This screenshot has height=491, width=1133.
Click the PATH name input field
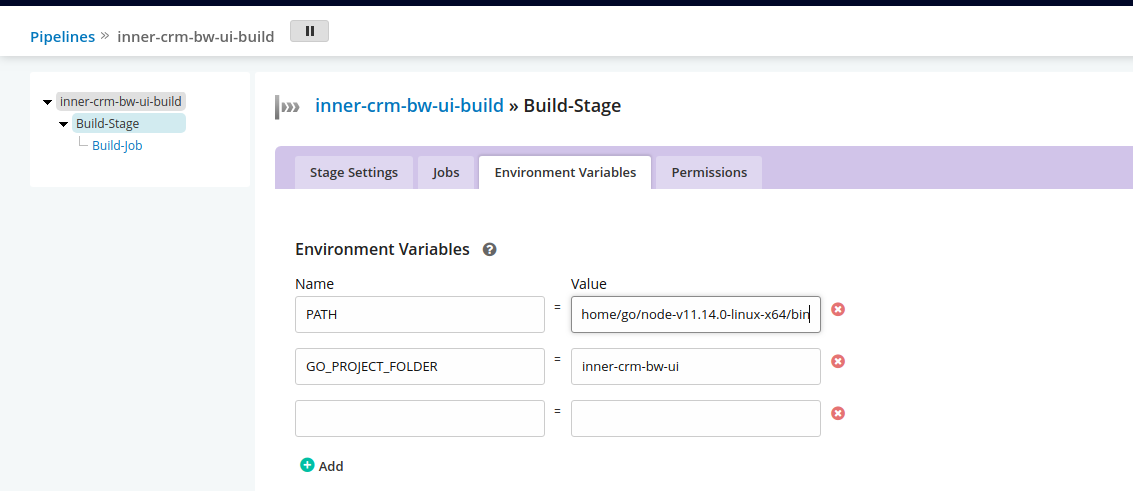(420, 315)
